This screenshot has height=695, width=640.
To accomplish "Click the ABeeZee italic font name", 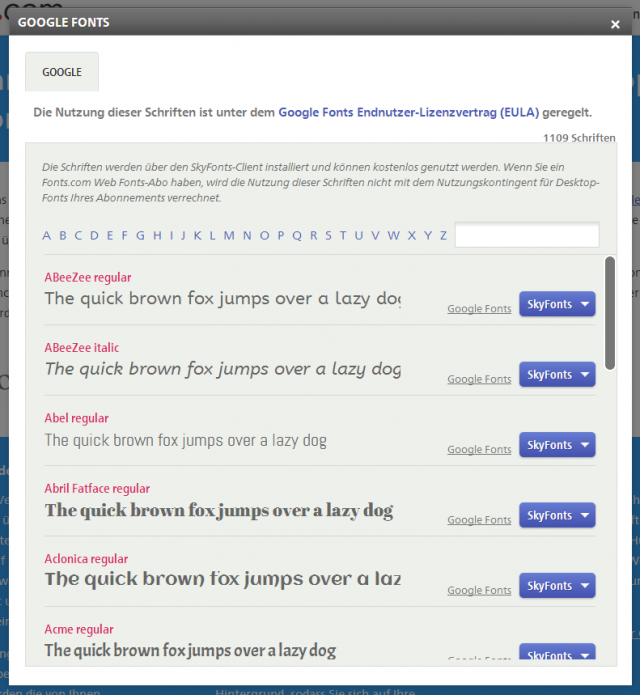I will coord(82,348).
